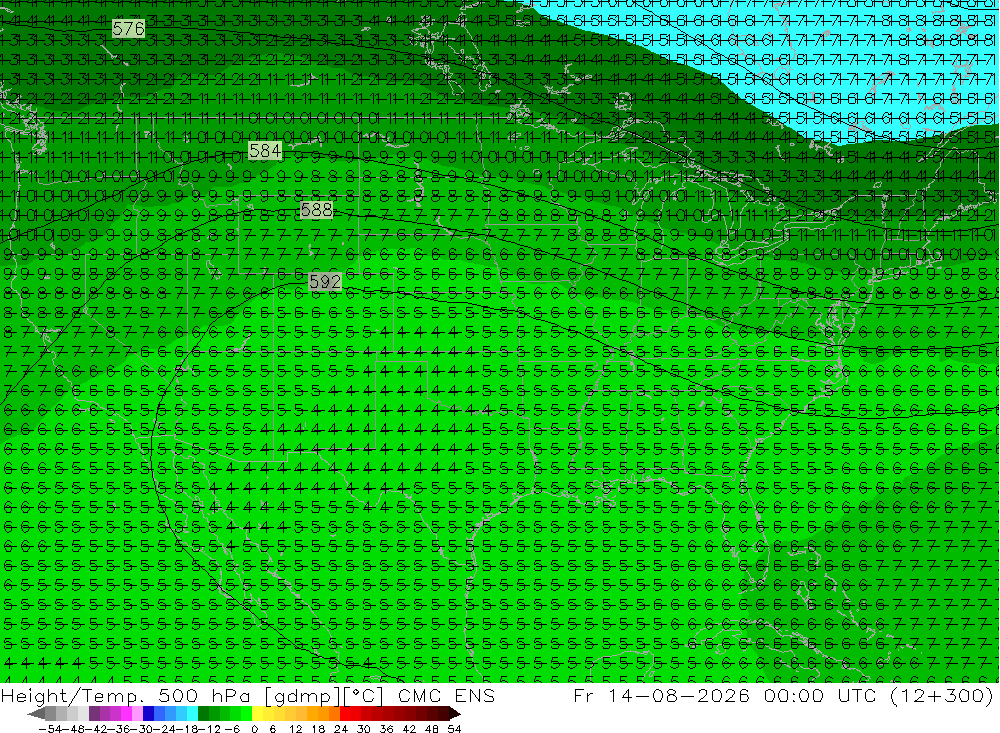1000x733 pixels.
Task: Click the 584 contour height label
Action: coord(265,151)
